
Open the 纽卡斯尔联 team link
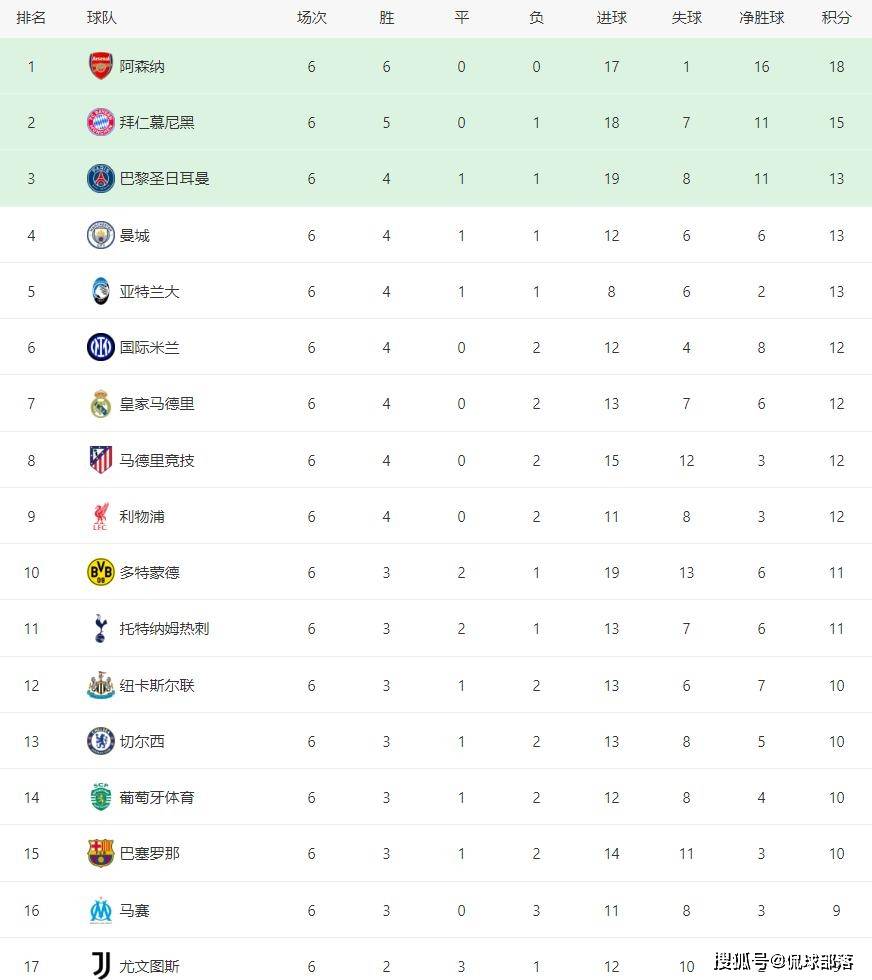click(157, 686)
